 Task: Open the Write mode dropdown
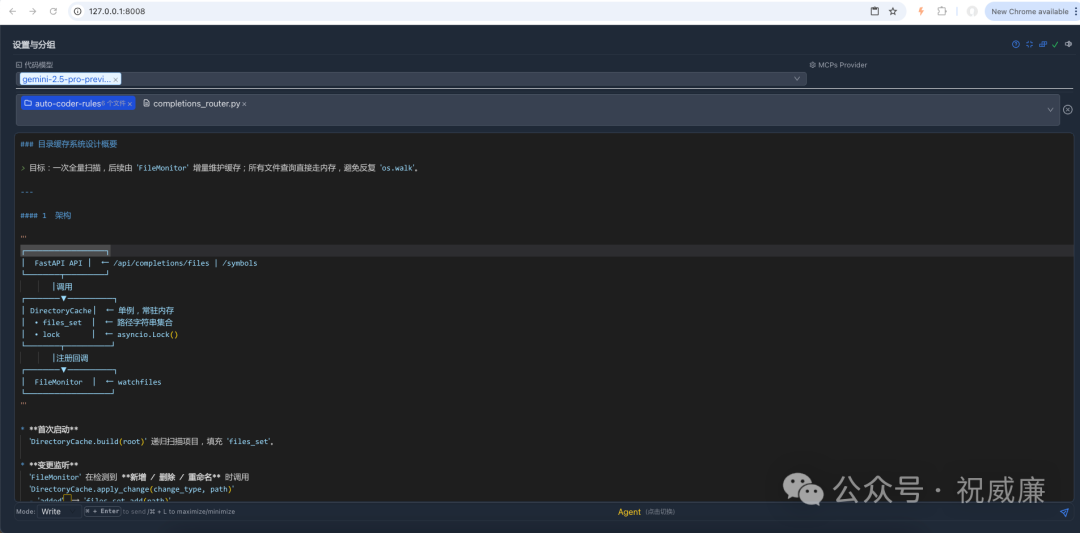tap(58, 512)
